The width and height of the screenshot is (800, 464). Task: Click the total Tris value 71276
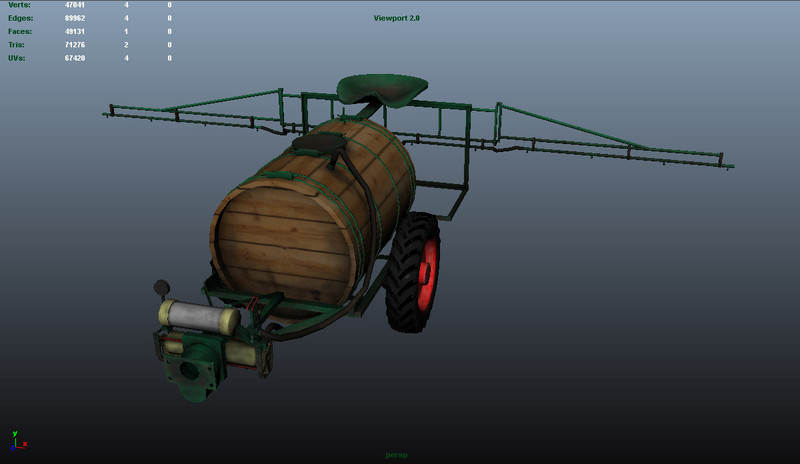pos(74,44)
